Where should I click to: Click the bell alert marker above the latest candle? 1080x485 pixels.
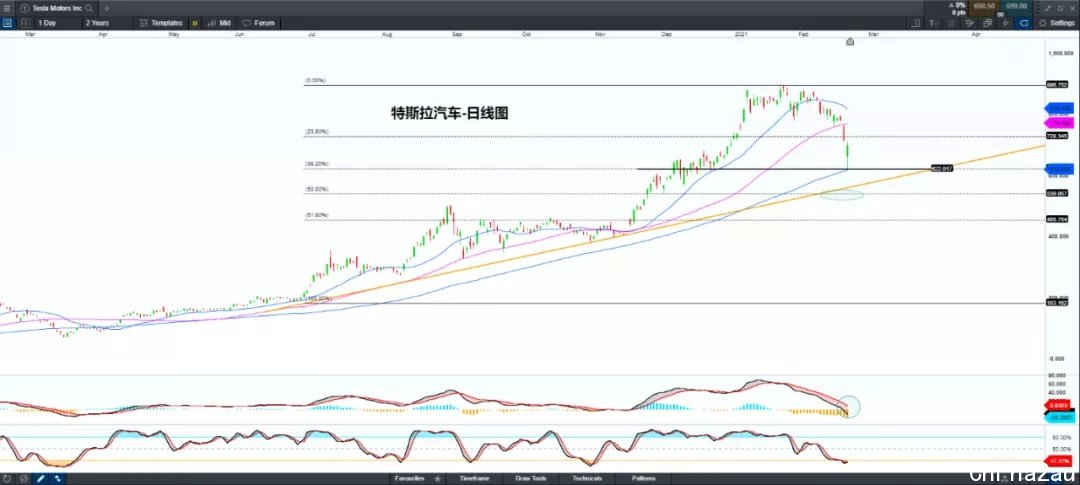click(850, 42)
